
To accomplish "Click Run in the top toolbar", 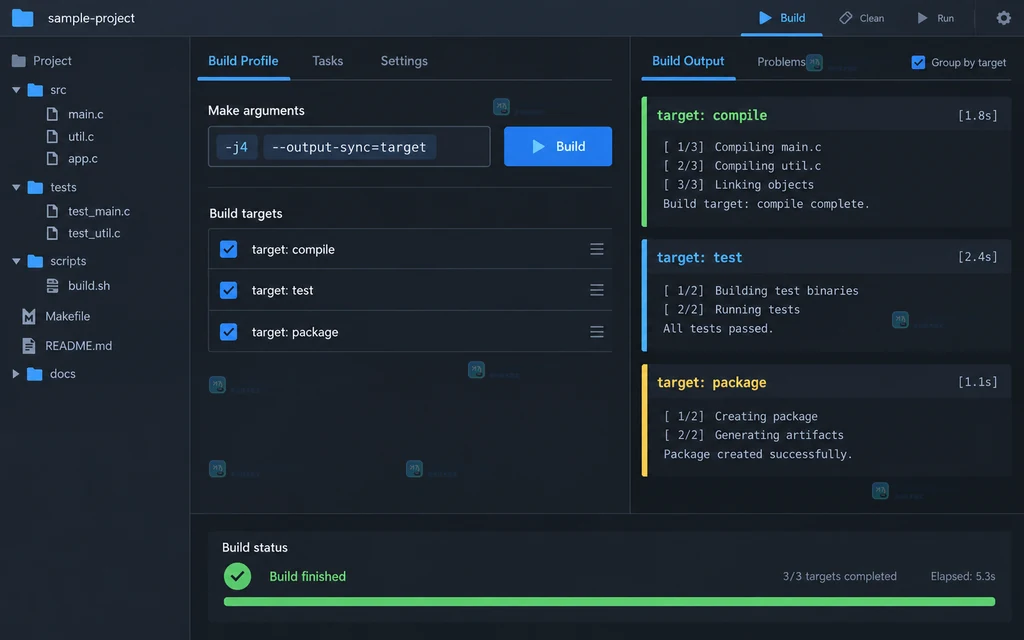I will tap(936, 18).
